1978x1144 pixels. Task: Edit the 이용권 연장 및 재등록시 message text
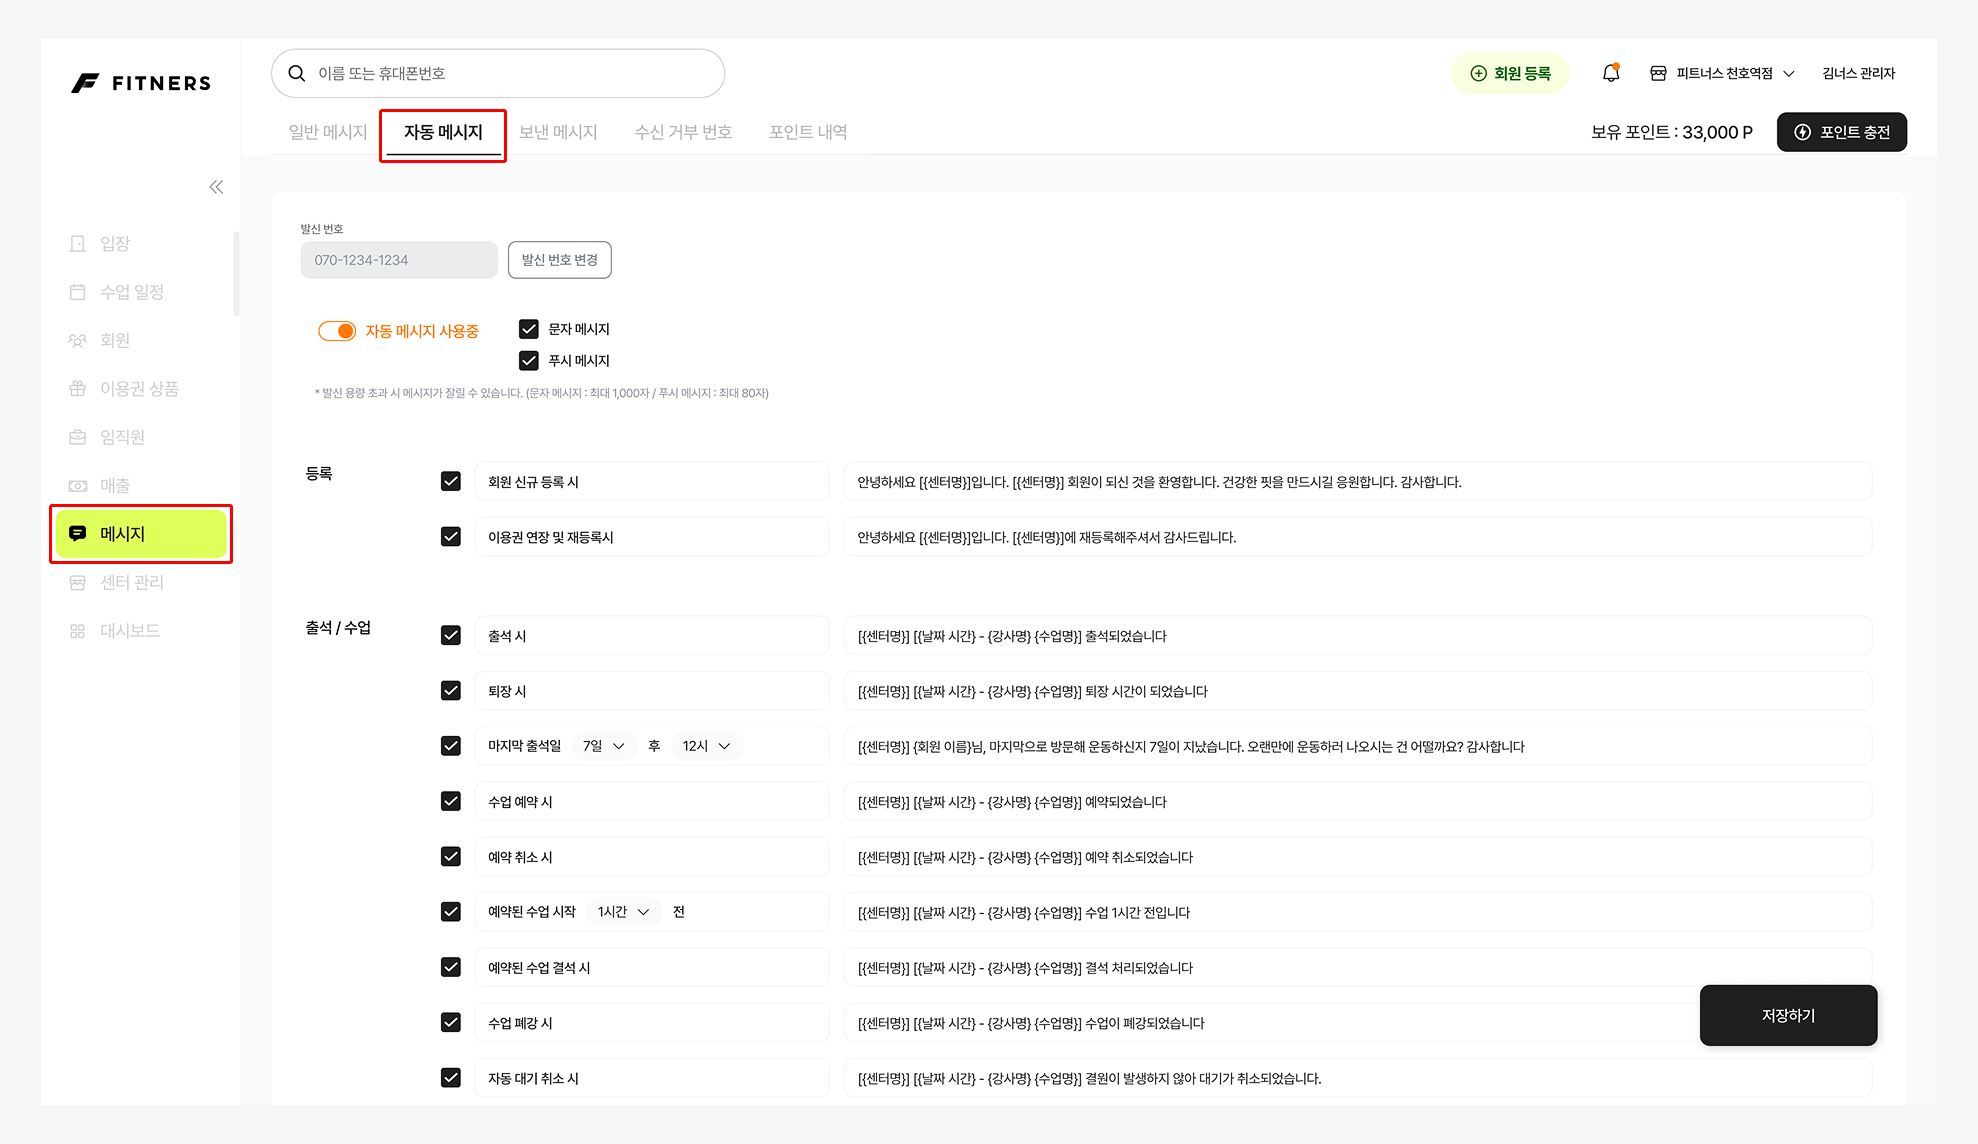click(1358, 537)
